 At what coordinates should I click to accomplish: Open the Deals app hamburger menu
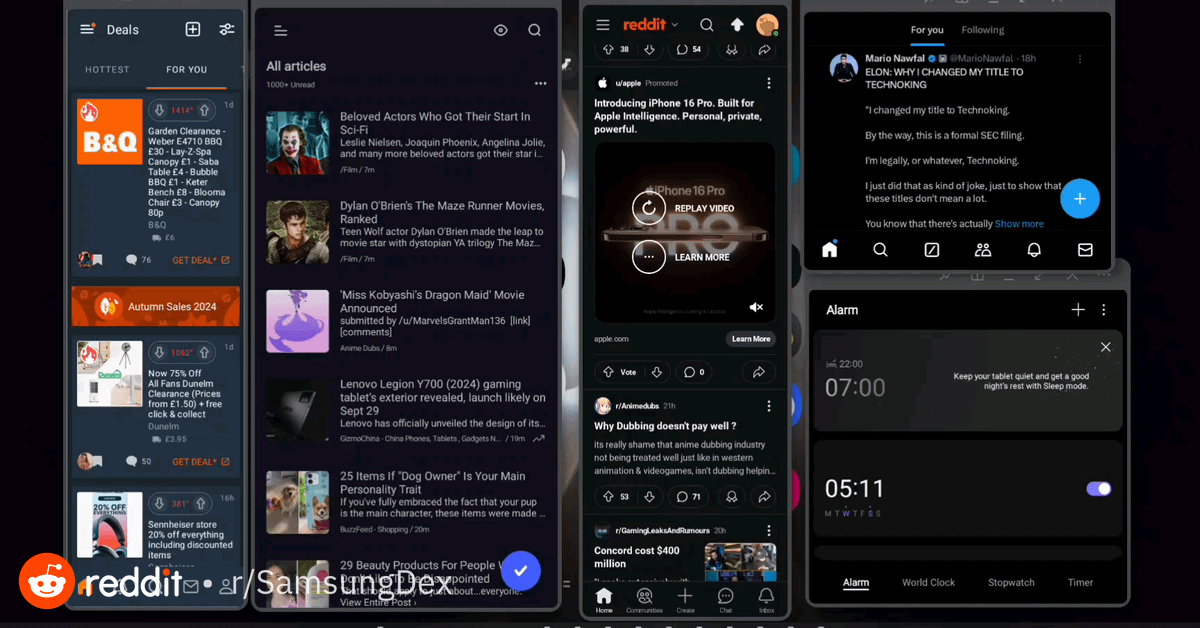pyautogui.click(x=88, y=29)
